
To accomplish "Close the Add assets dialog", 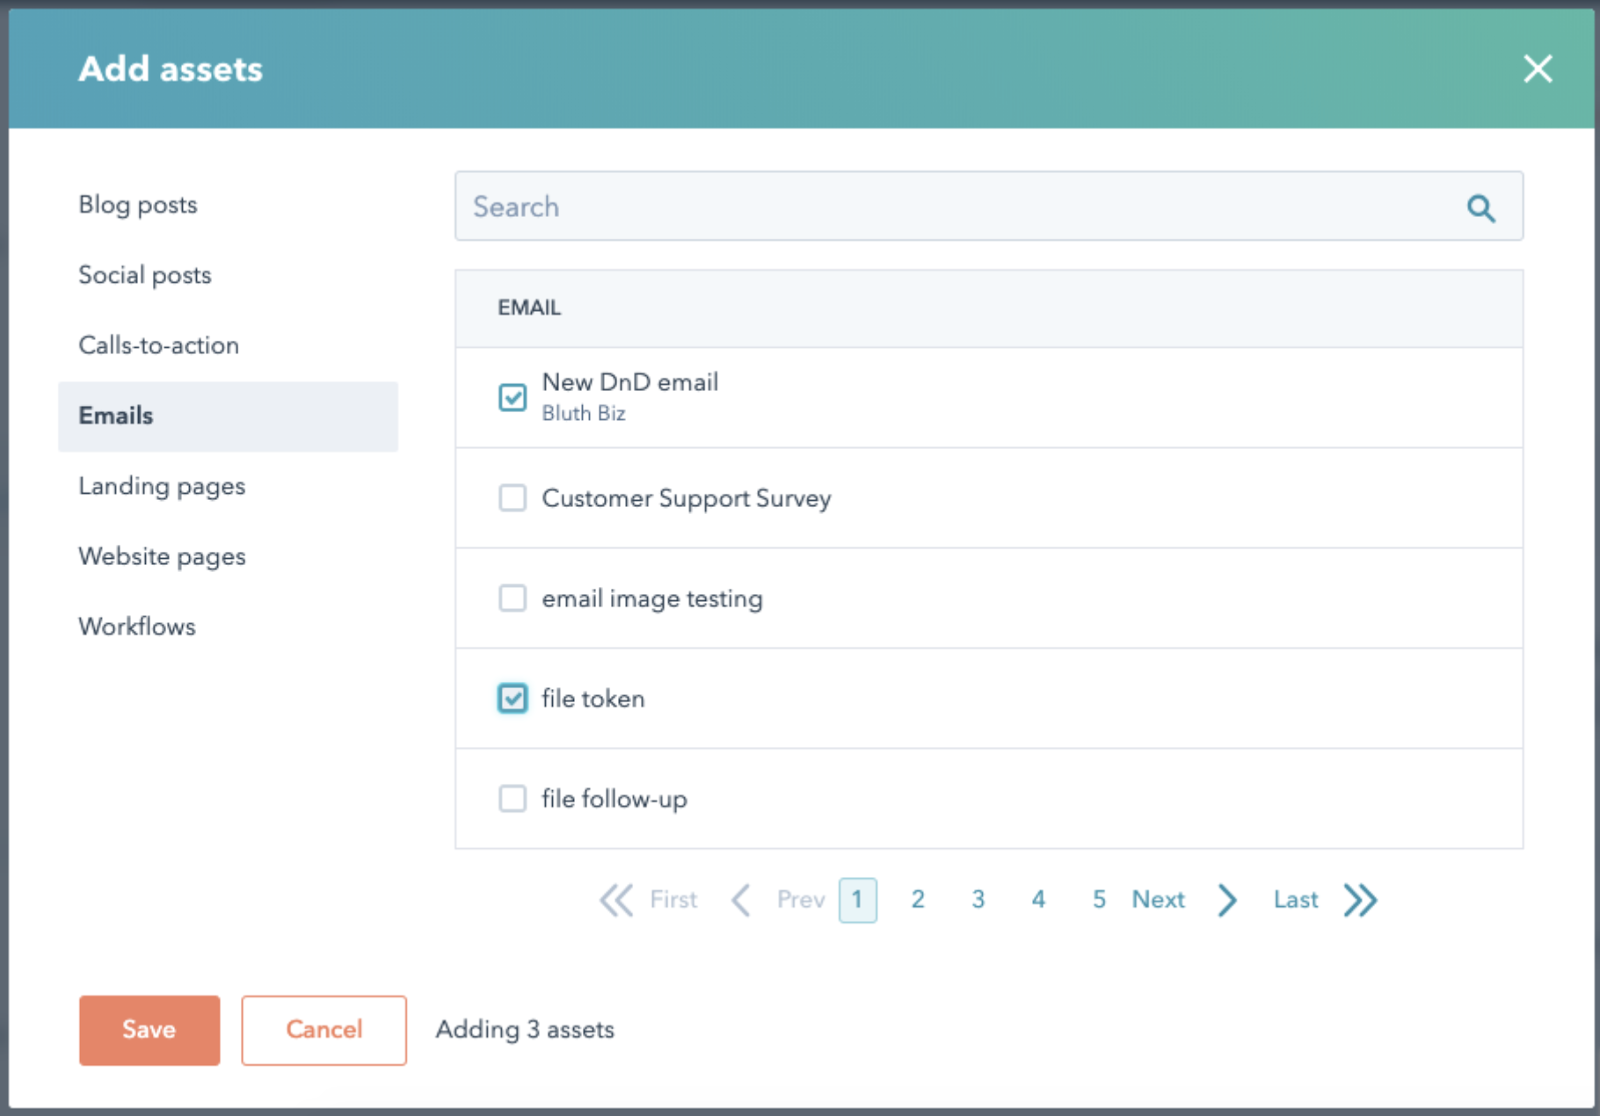I will 1537,69.
